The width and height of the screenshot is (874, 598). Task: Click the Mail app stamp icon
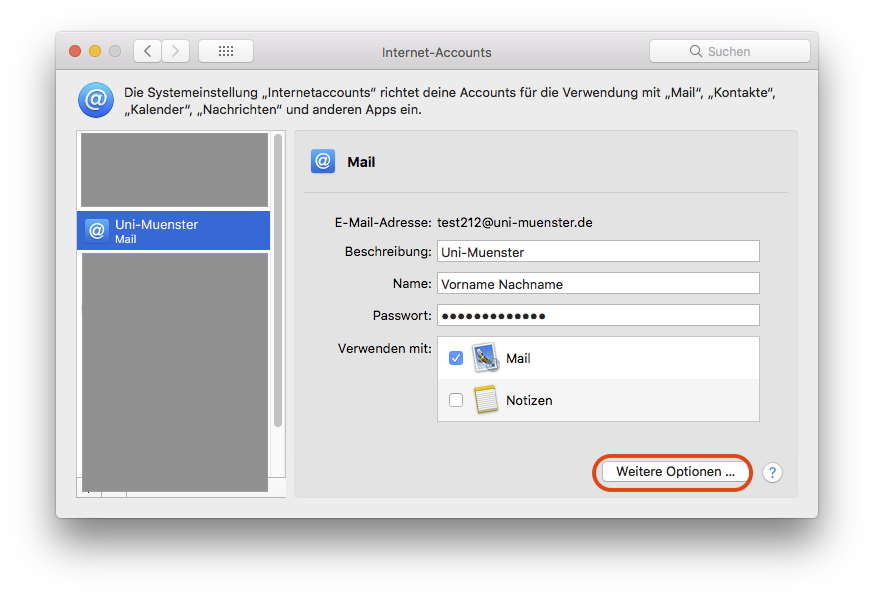(485, 358)
